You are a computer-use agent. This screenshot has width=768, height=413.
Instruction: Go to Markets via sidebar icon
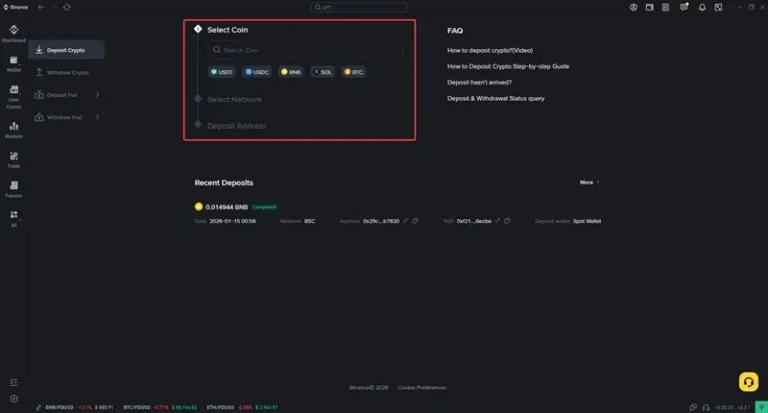14,129
